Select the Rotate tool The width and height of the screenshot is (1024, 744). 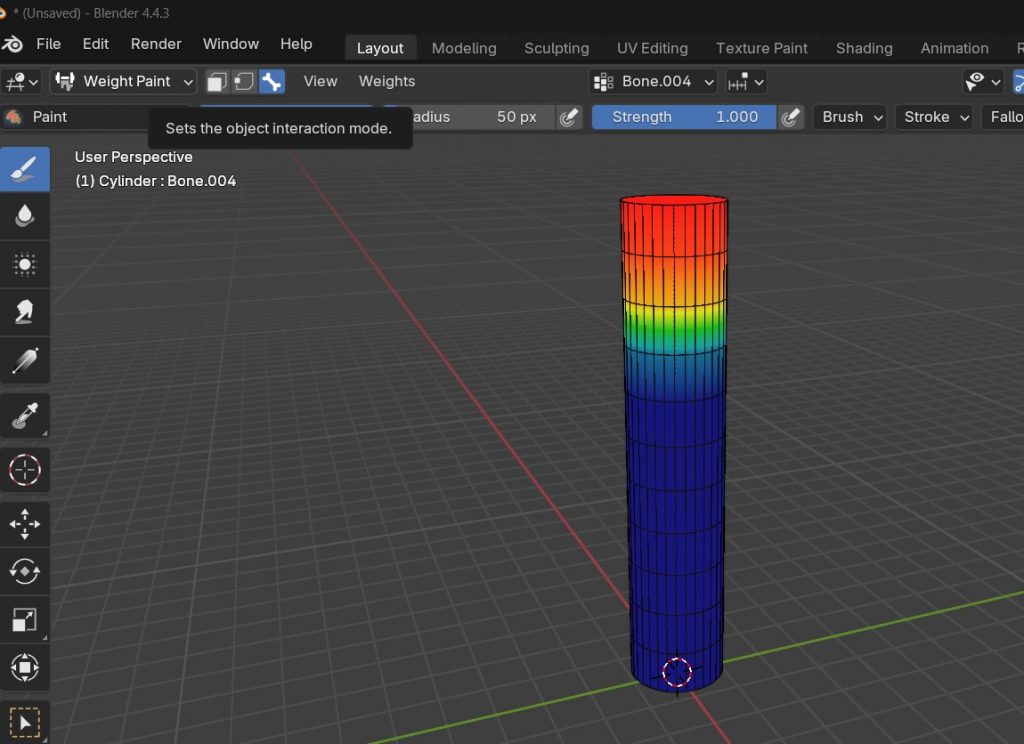tap(25, 571)
